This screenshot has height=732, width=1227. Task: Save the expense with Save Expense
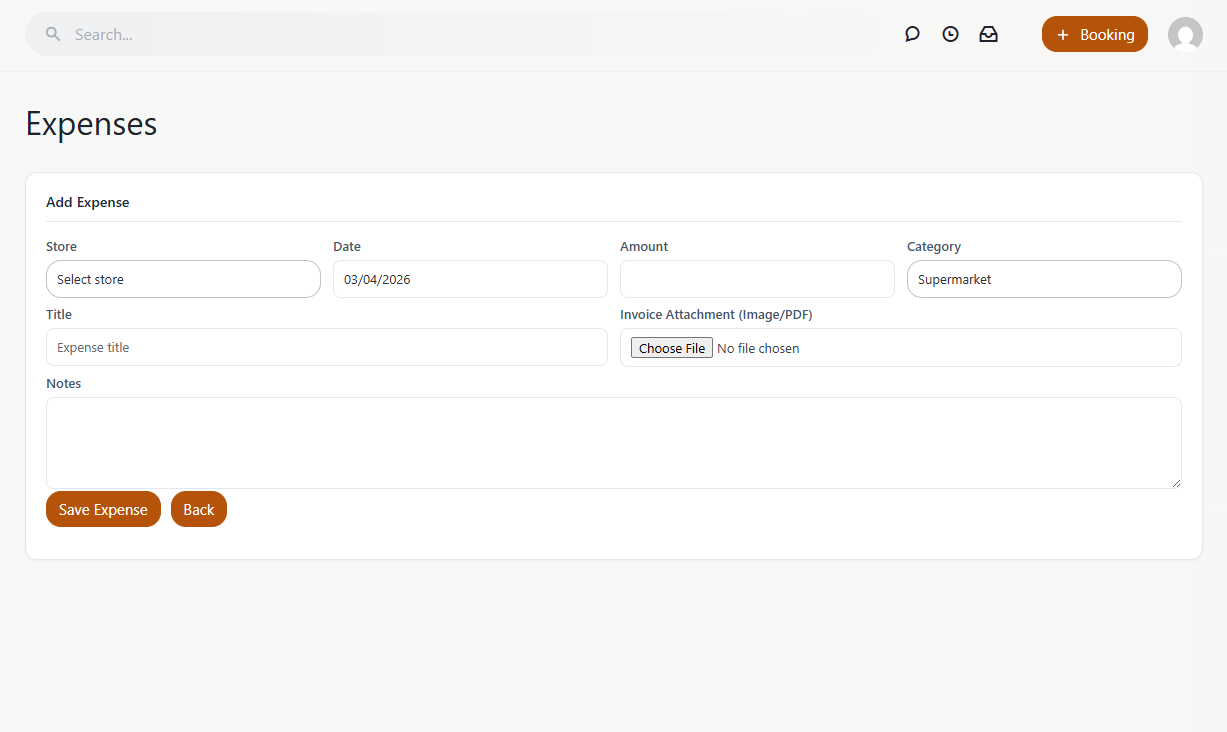pyautogui.click(x=103, y=509)
